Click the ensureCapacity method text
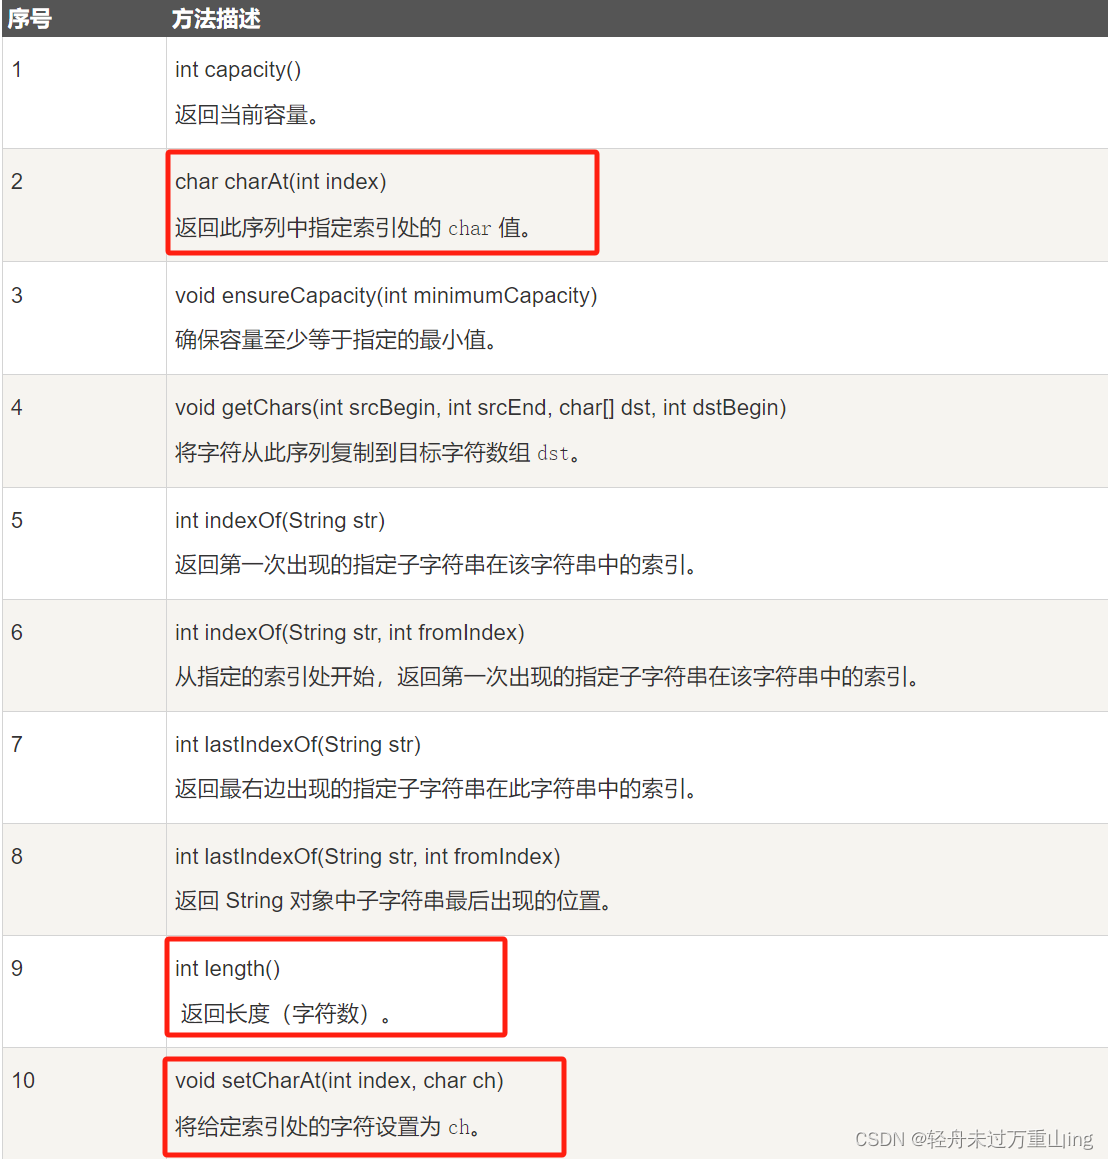 click(385, 295)
